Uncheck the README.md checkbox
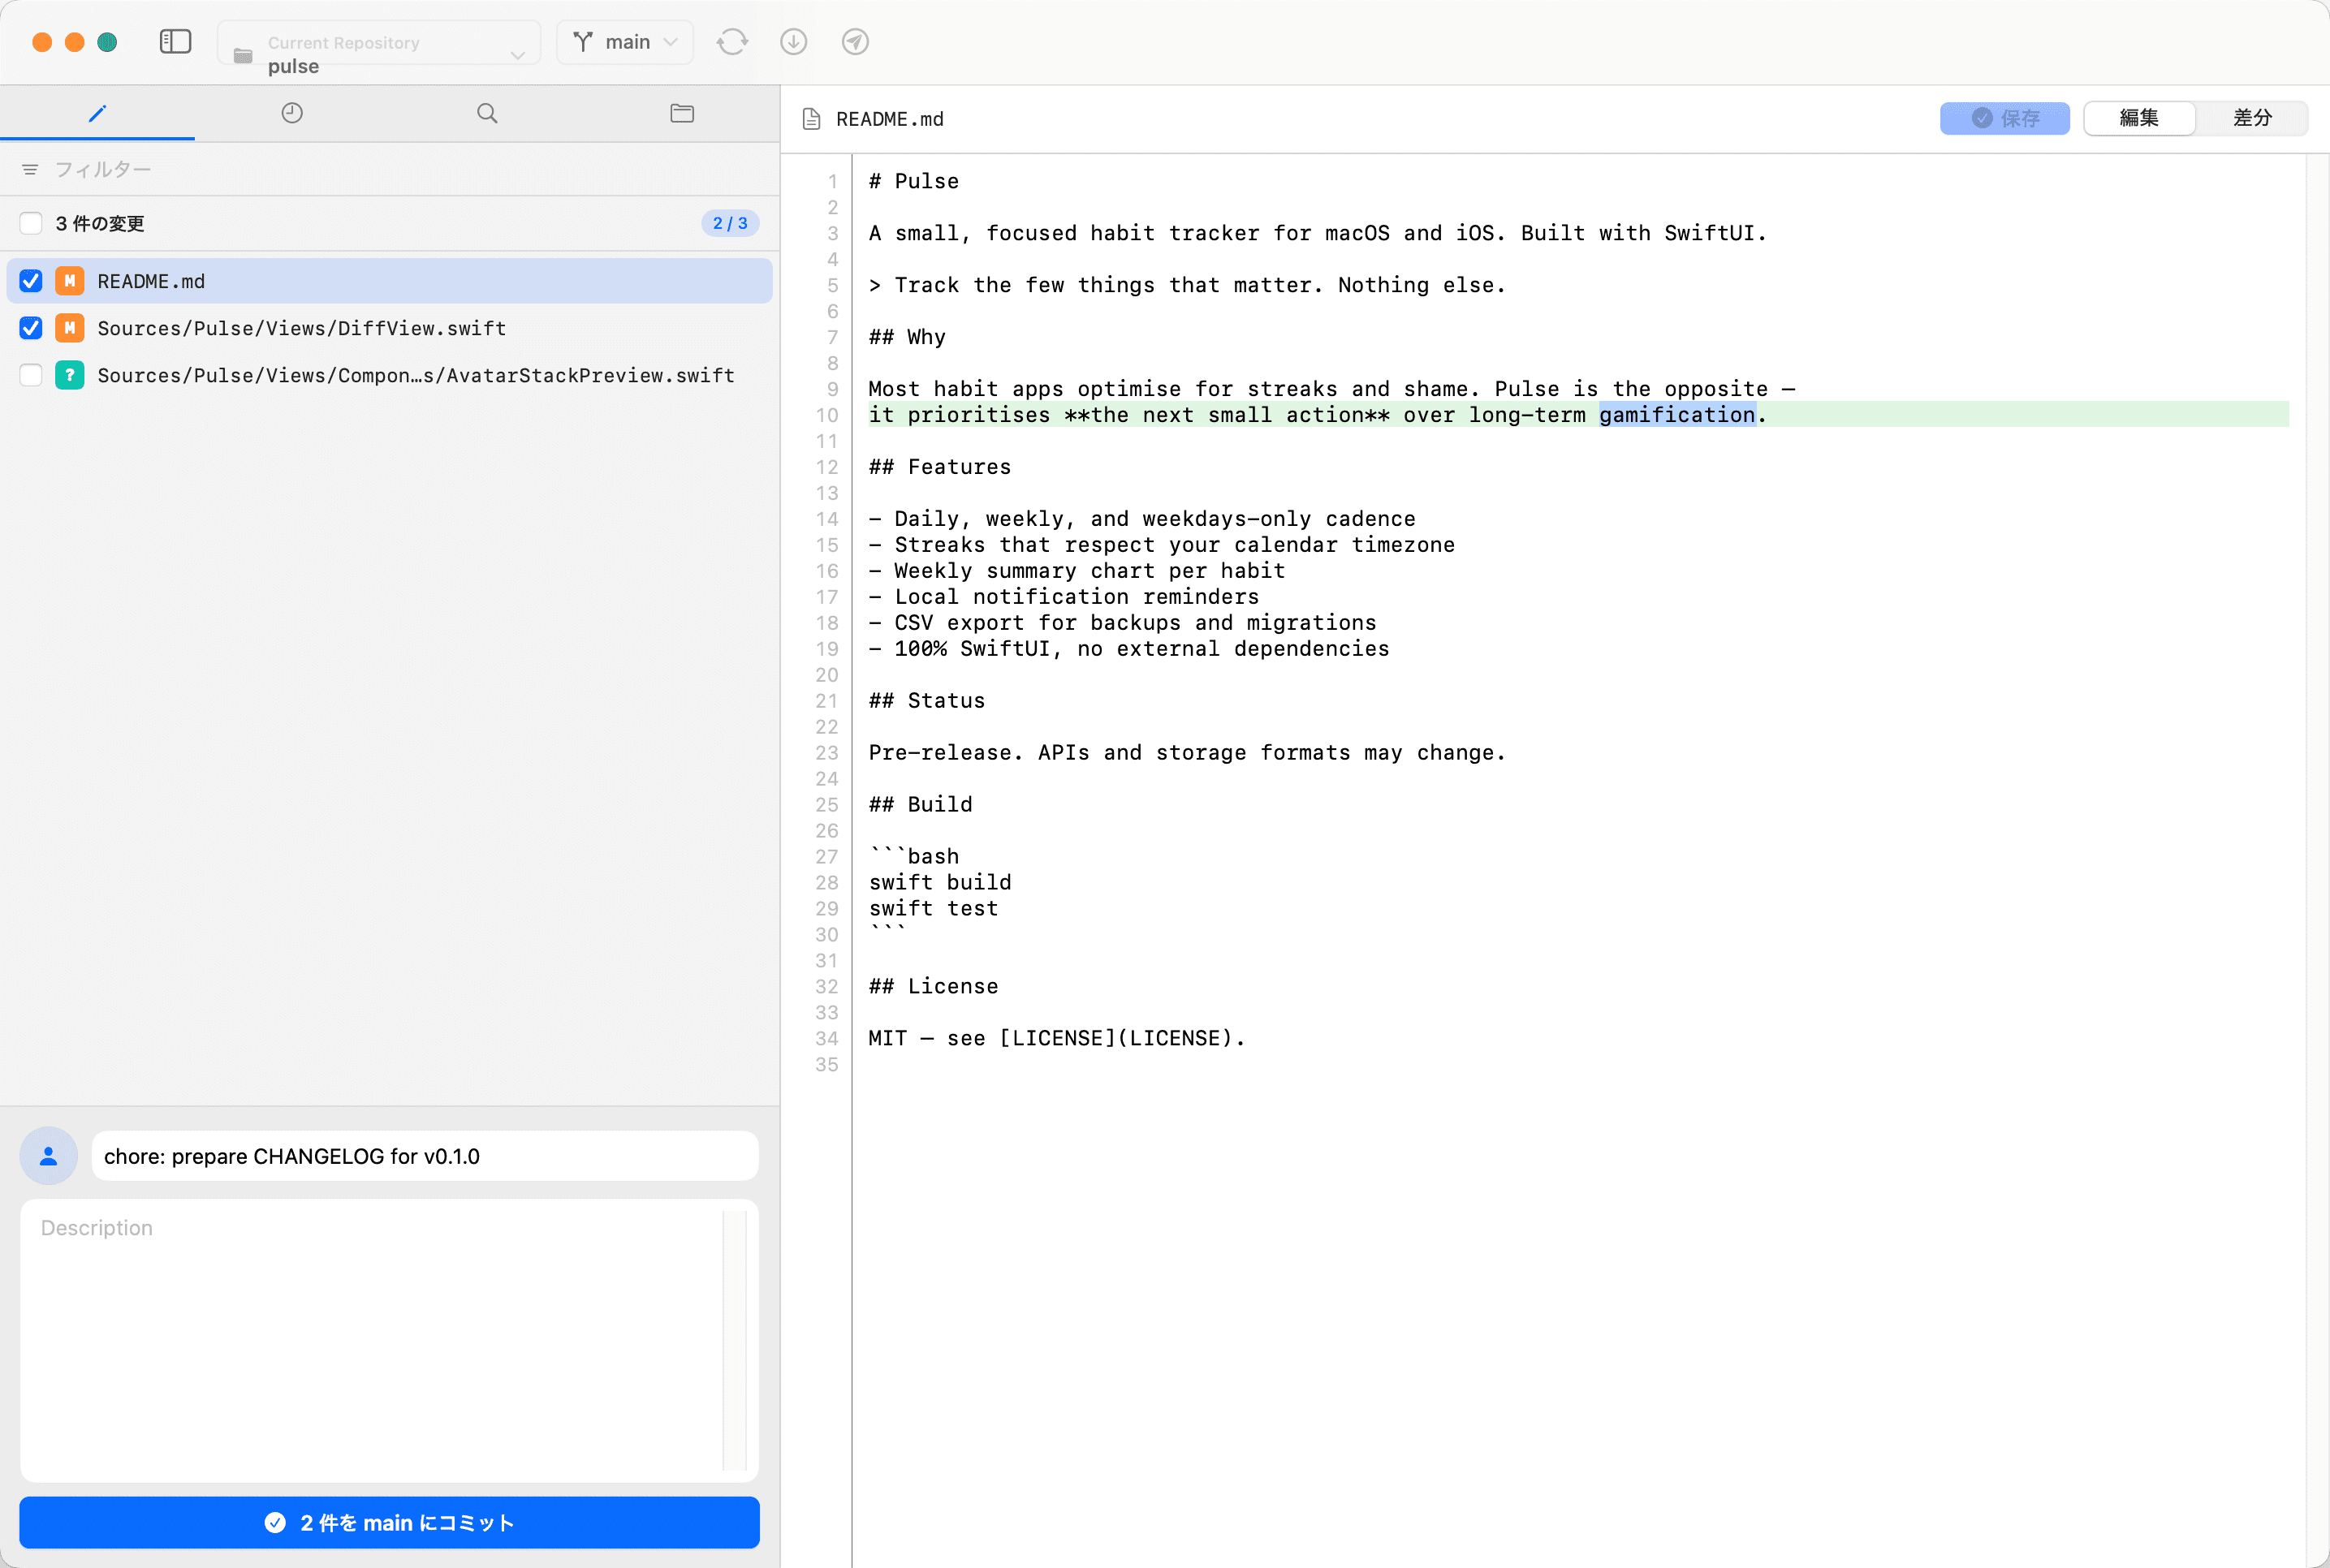 click(x=31, y=281)
